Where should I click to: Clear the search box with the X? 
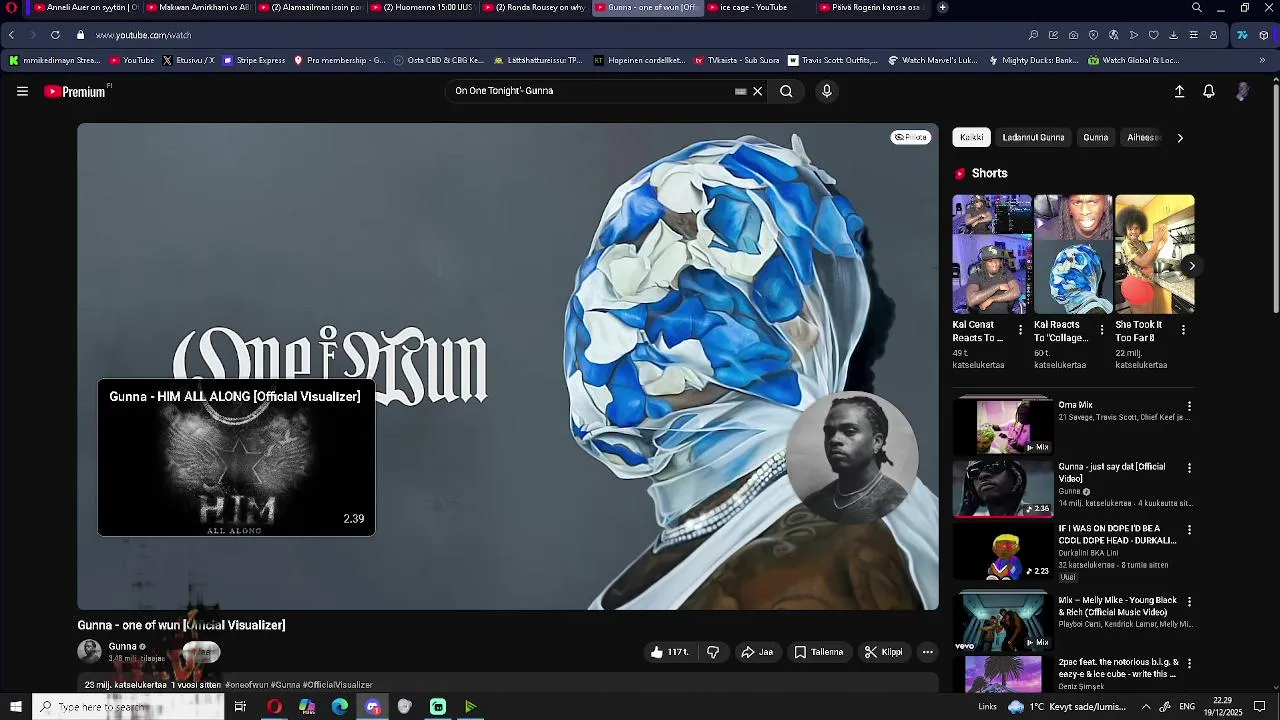coord(757,91)
